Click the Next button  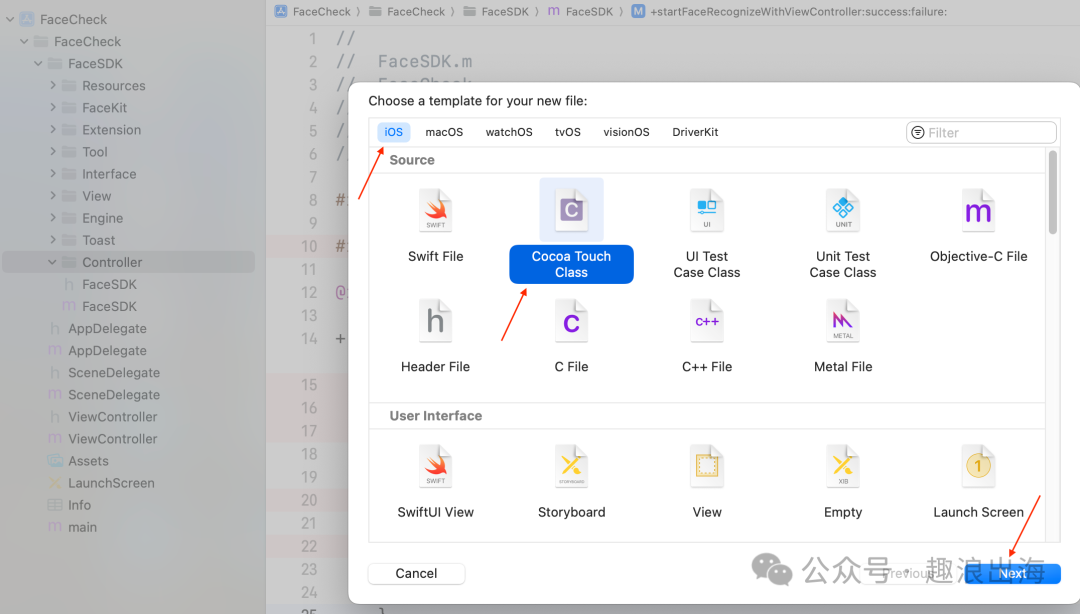1012,573
